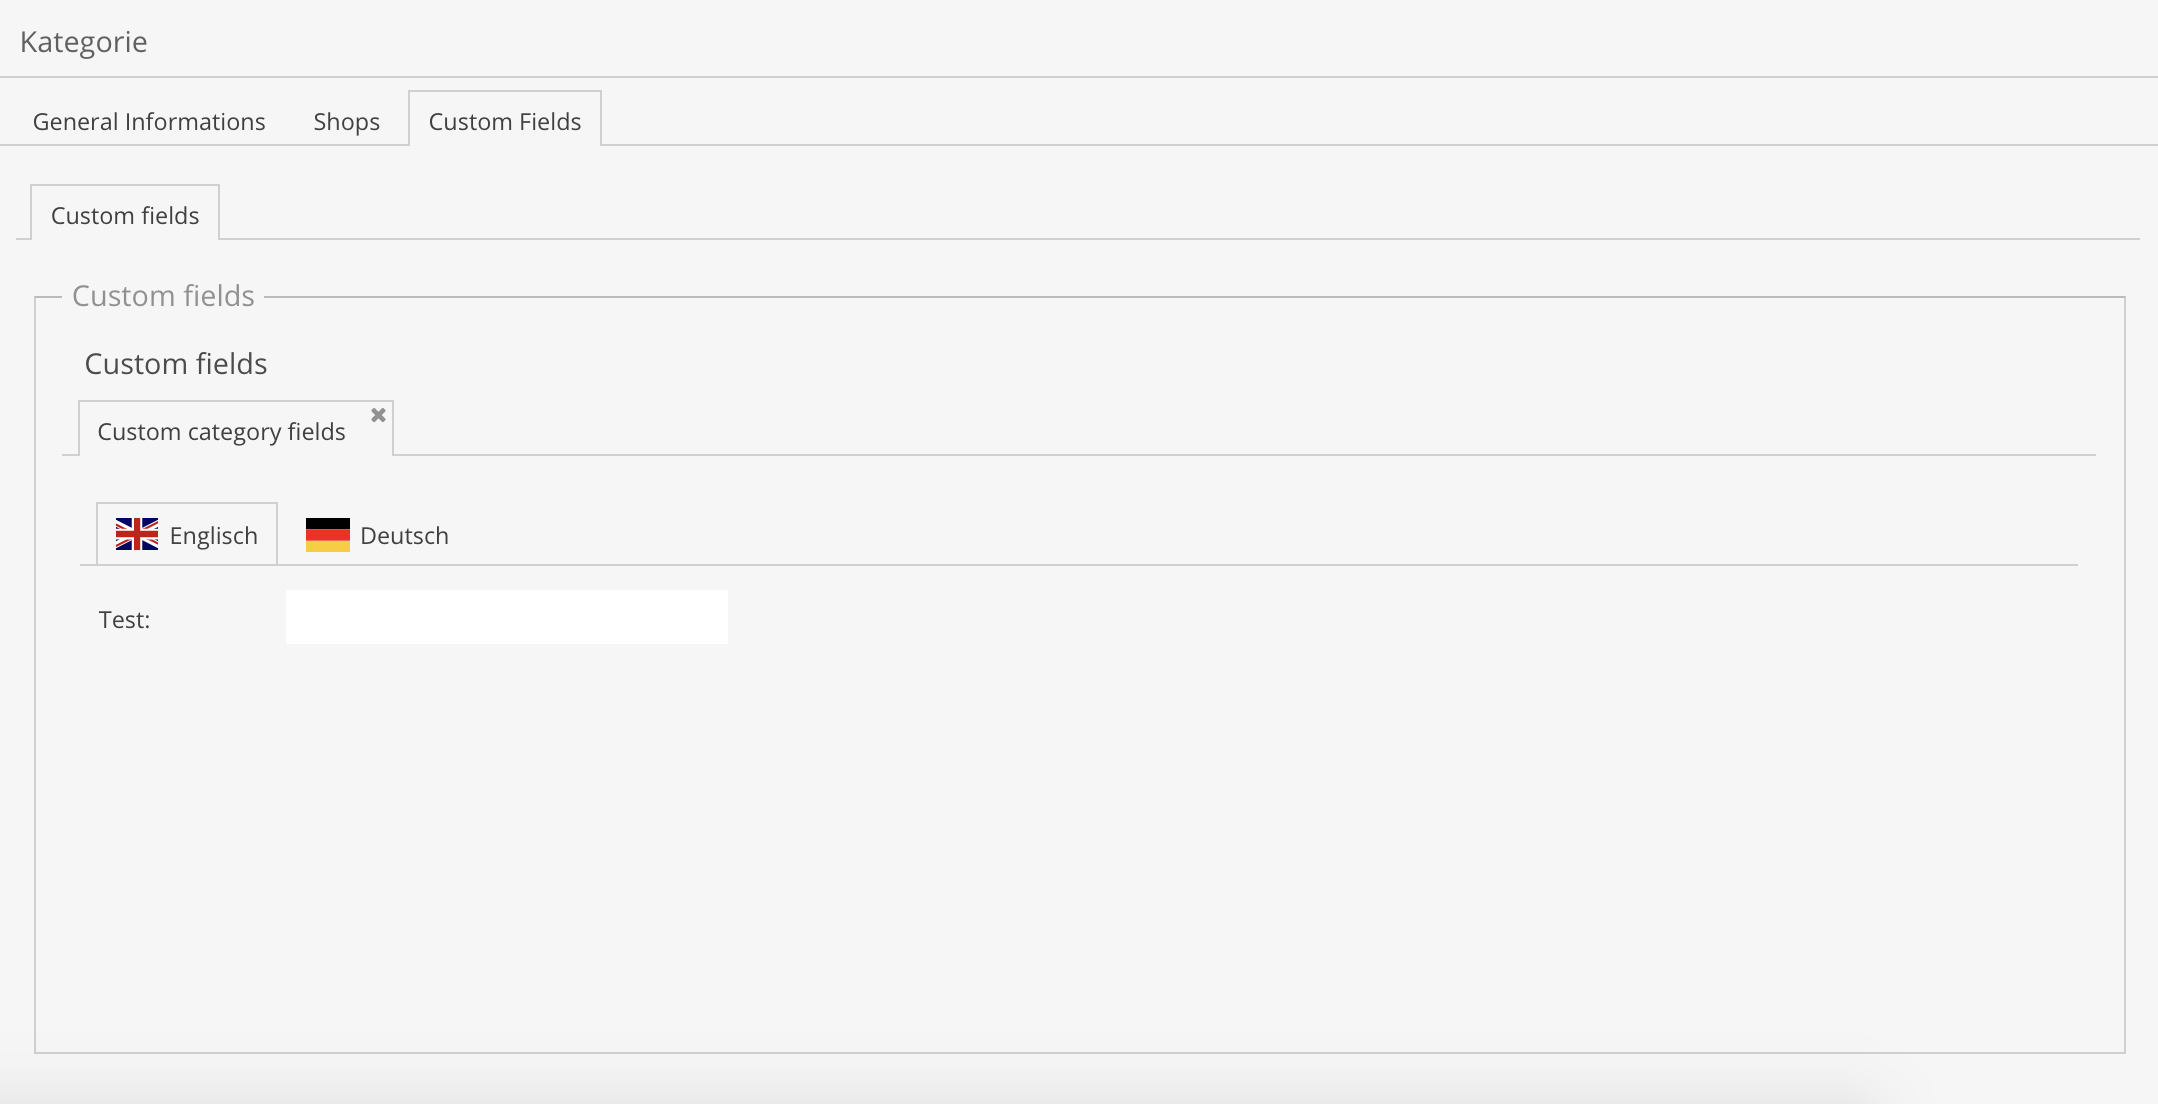2158x1104 pixels.
Task: Switch to the Englisch language tab
Action: click(x=213, y=536)
